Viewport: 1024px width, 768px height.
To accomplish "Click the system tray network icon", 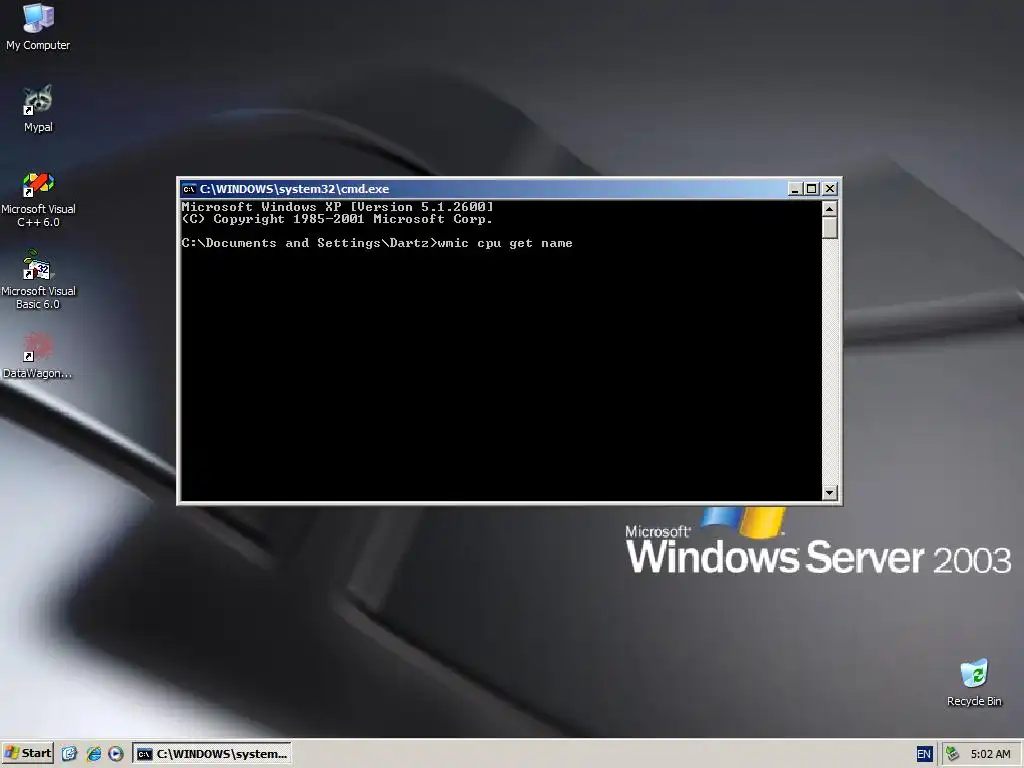I will 953,754.
